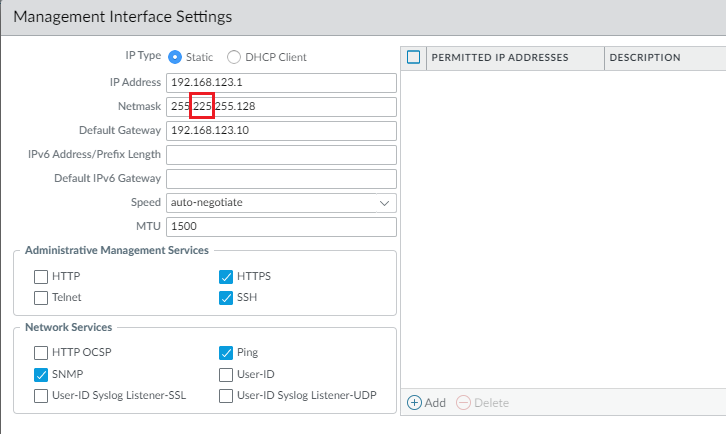The width and height of the screenshot is (726, 434).
Task: Enable the HTTP management service
Action: (41, 277)
